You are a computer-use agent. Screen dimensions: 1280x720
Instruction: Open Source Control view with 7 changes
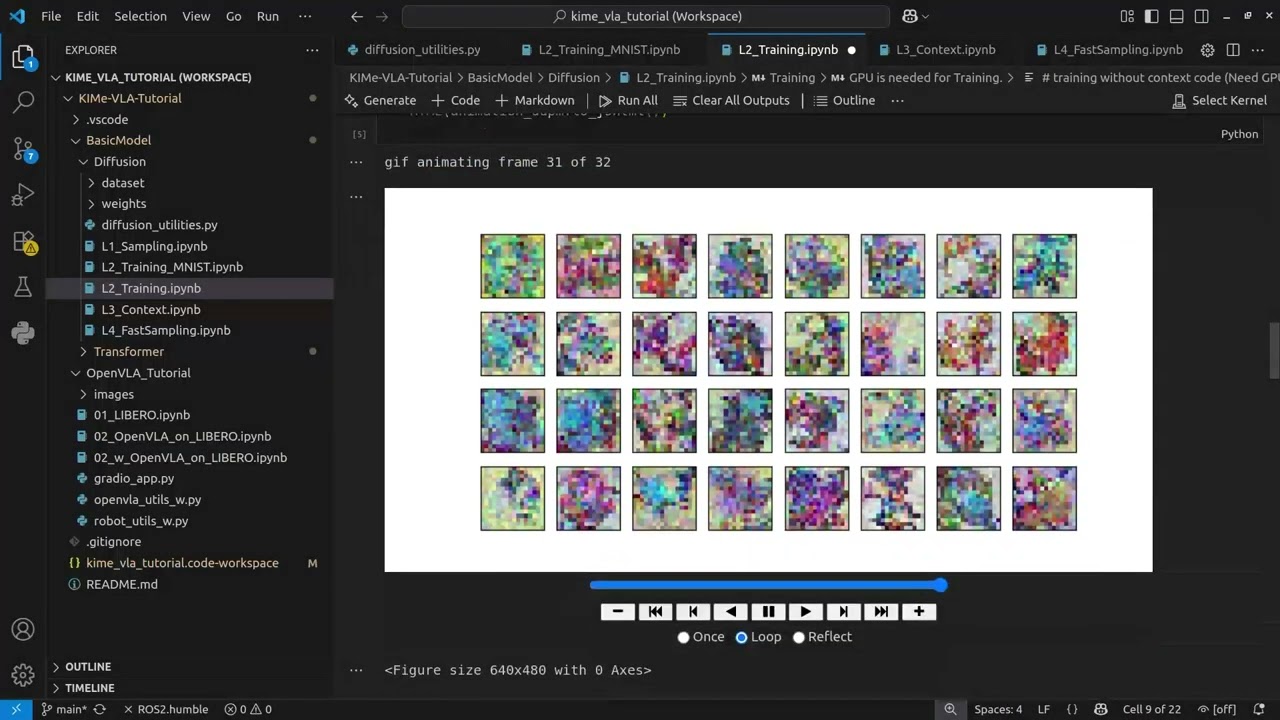[x=23, y=149]
